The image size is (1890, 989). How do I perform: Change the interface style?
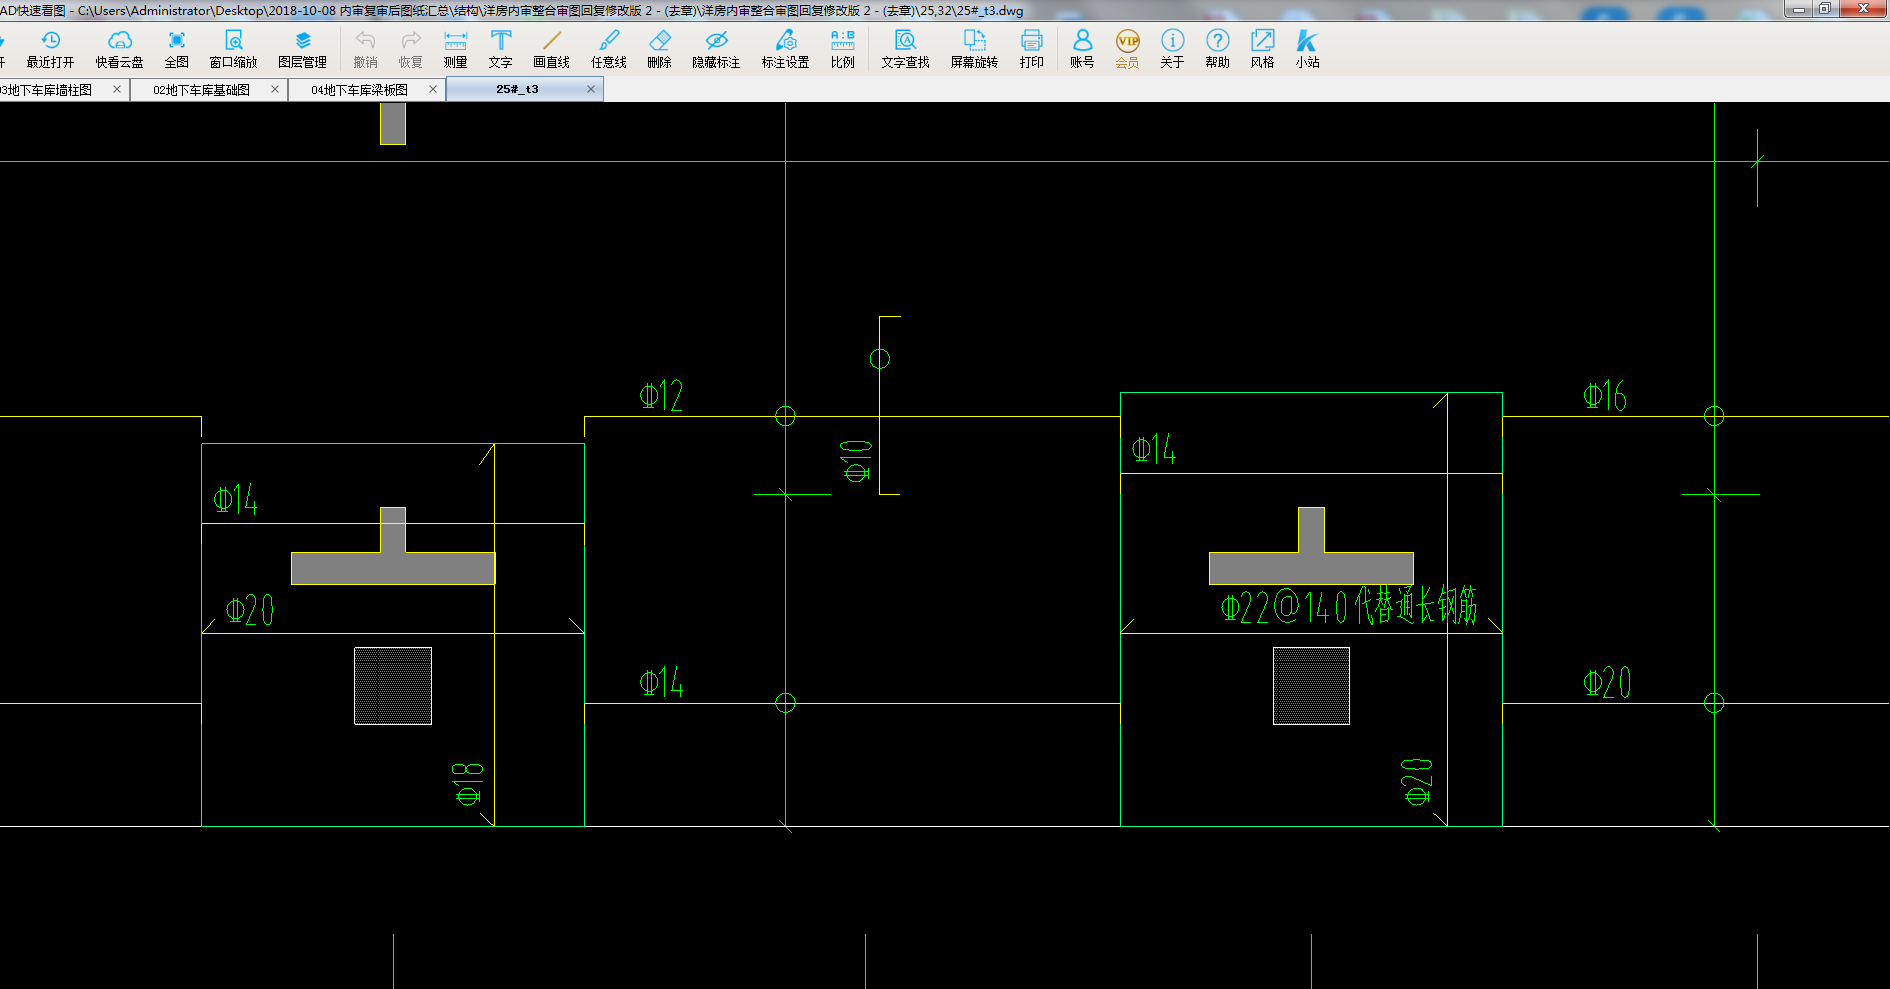(x=1262, y=49)
